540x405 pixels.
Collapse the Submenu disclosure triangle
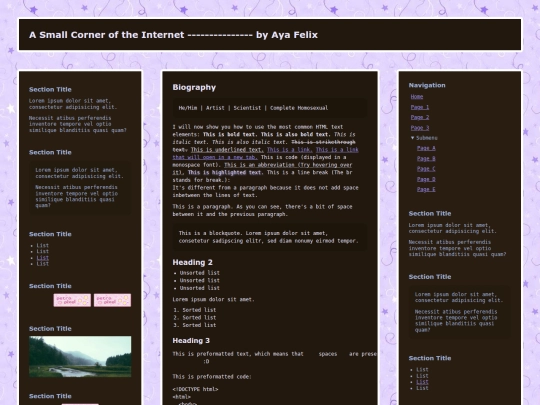pos(413,138)
